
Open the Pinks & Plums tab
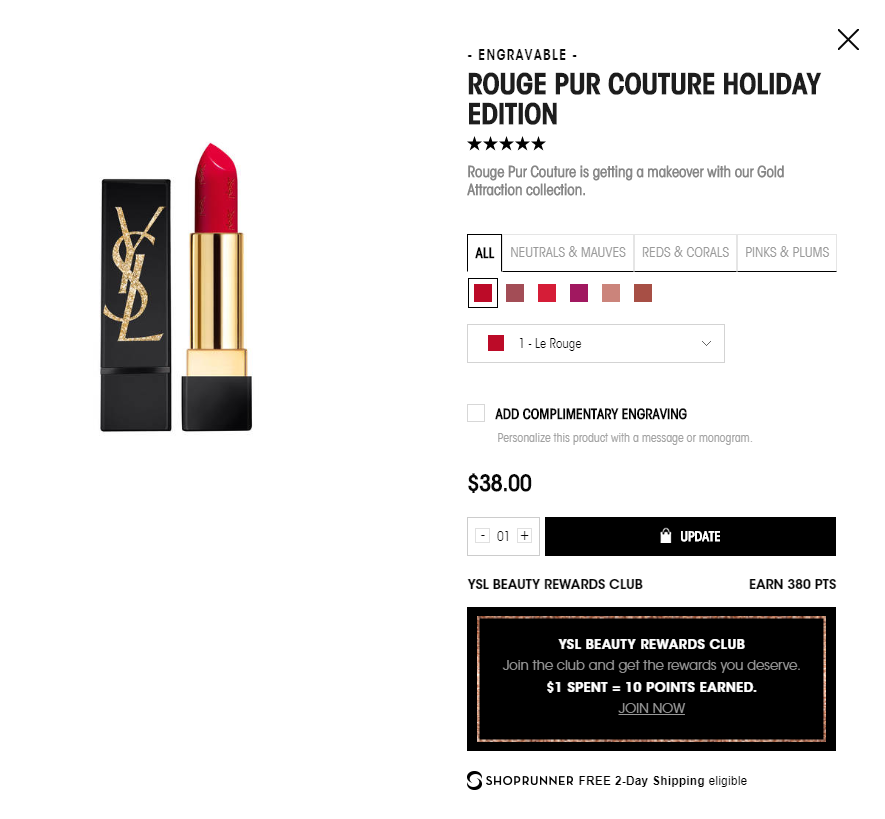(x=787, y=252)
